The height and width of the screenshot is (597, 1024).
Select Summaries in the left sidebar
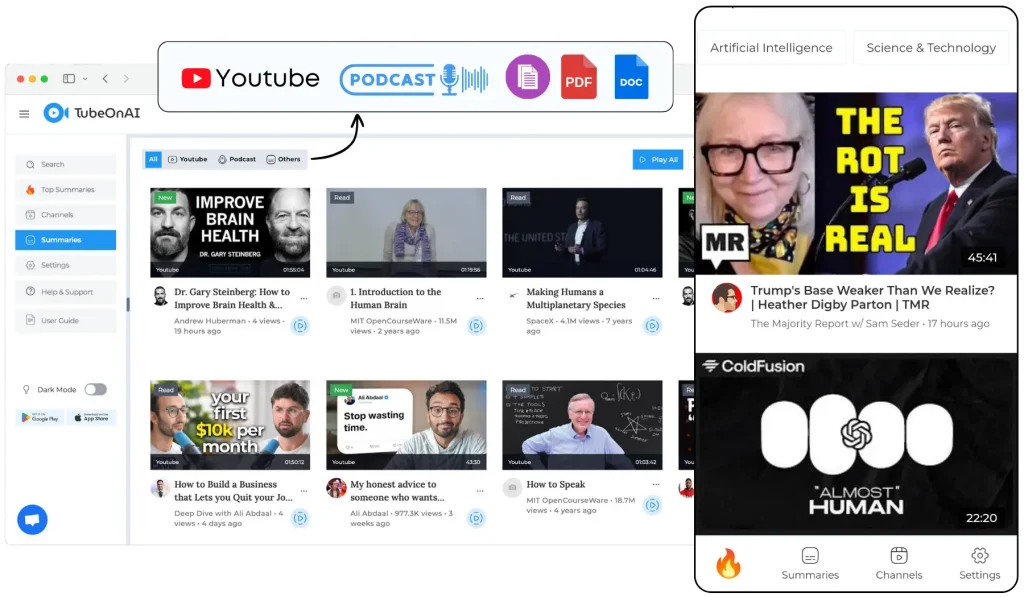pos(65,240)
